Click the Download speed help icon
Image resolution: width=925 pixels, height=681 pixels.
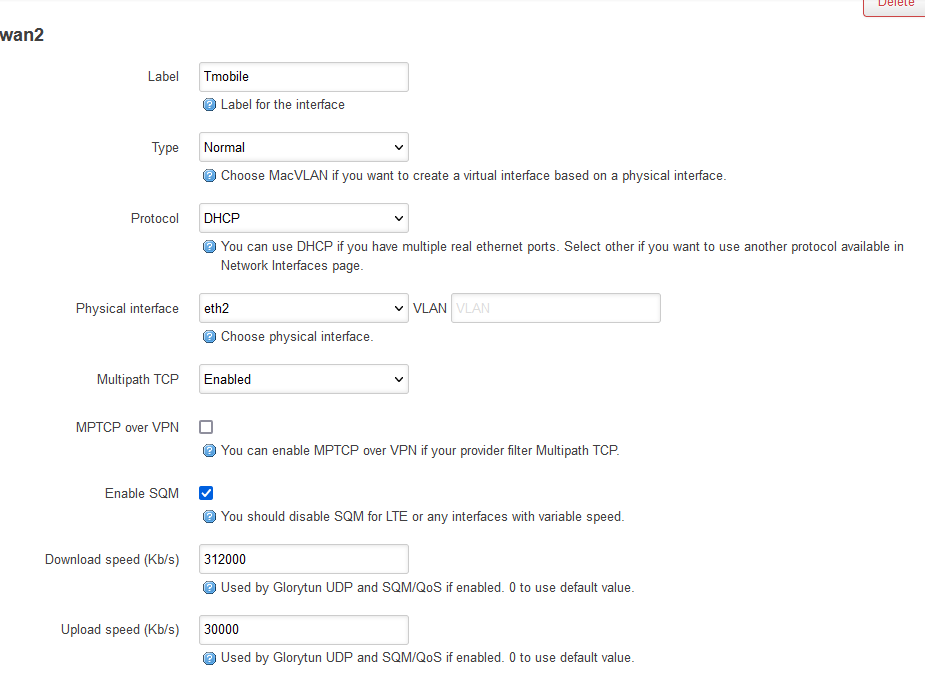209,587
